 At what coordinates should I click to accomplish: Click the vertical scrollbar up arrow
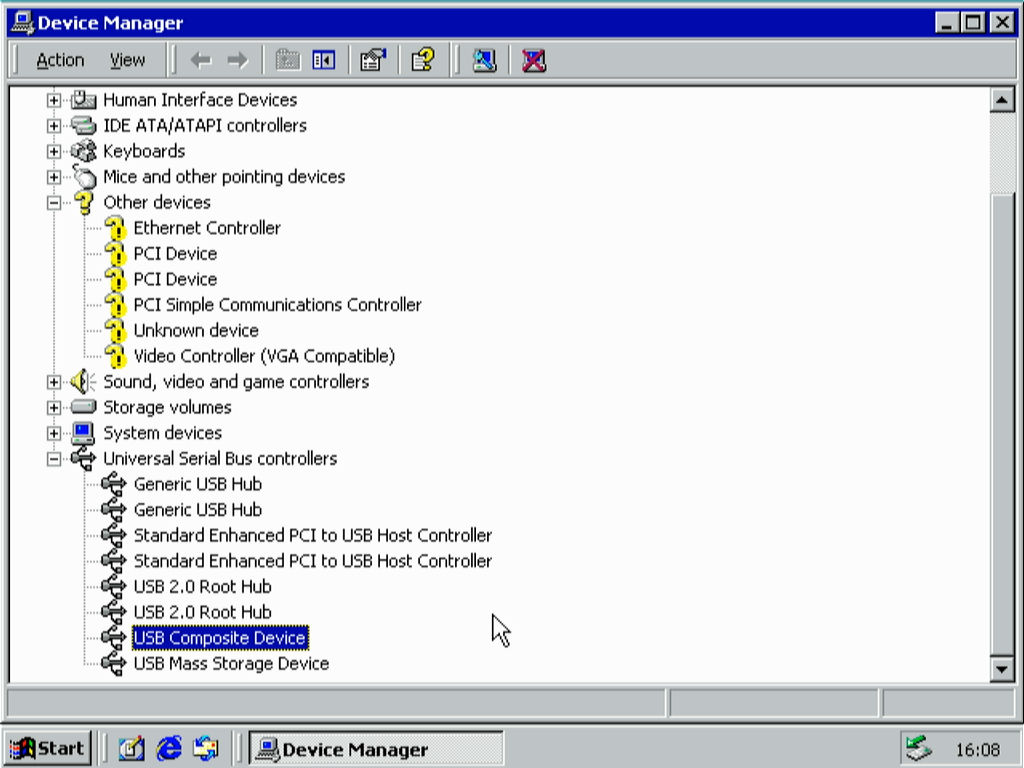1002,100
